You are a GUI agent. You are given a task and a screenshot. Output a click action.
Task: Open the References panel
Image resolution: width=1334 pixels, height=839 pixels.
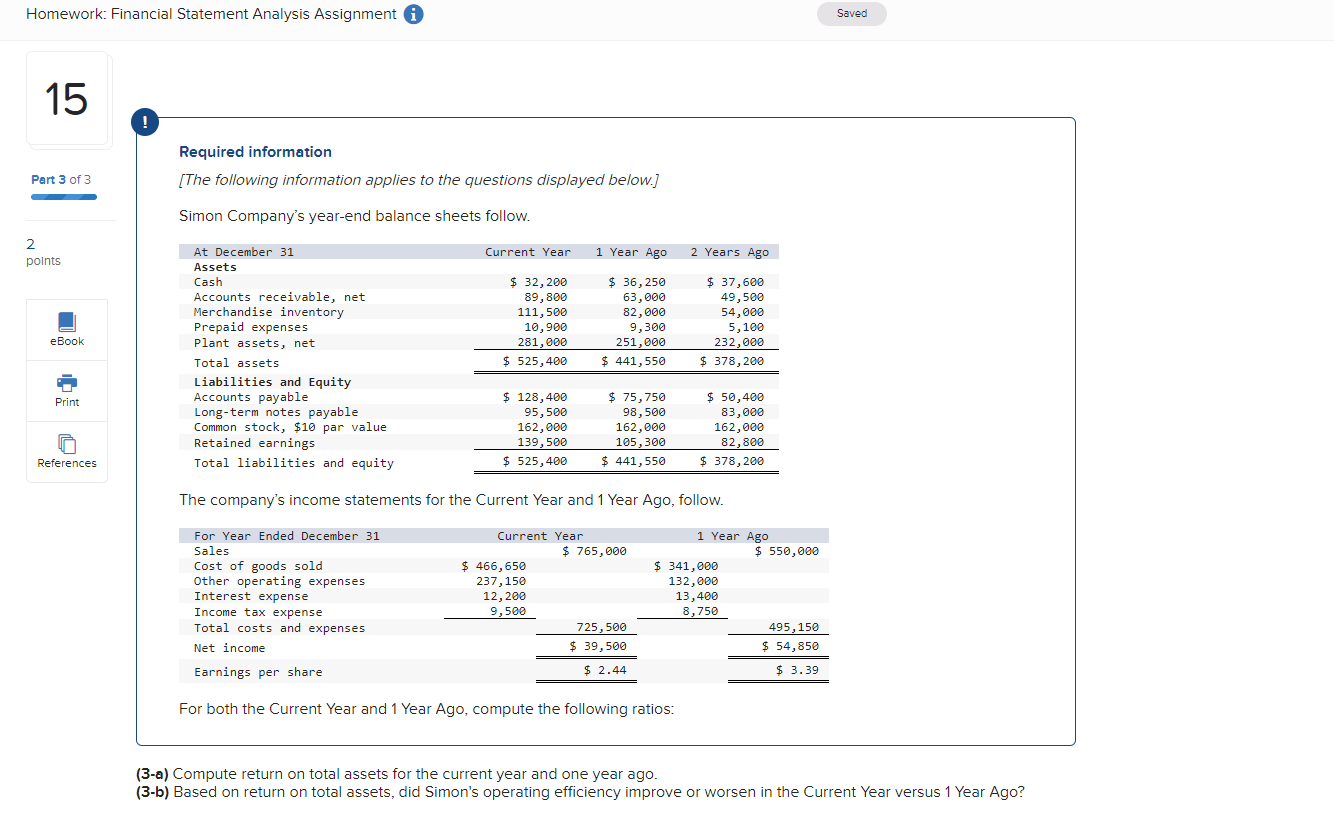(66, 451)
